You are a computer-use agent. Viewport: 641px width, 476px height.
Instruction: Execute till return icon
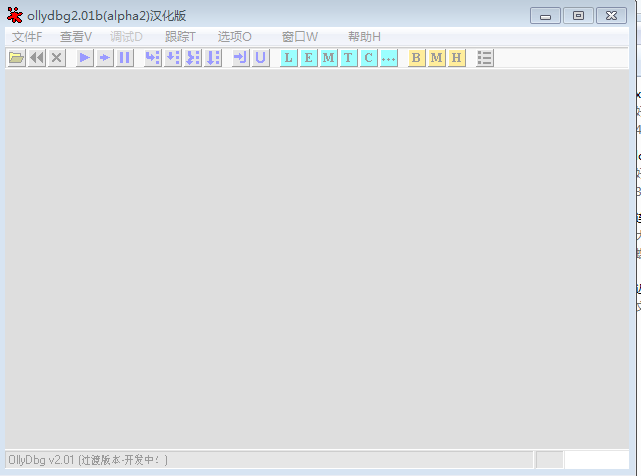tap(241, 58)
